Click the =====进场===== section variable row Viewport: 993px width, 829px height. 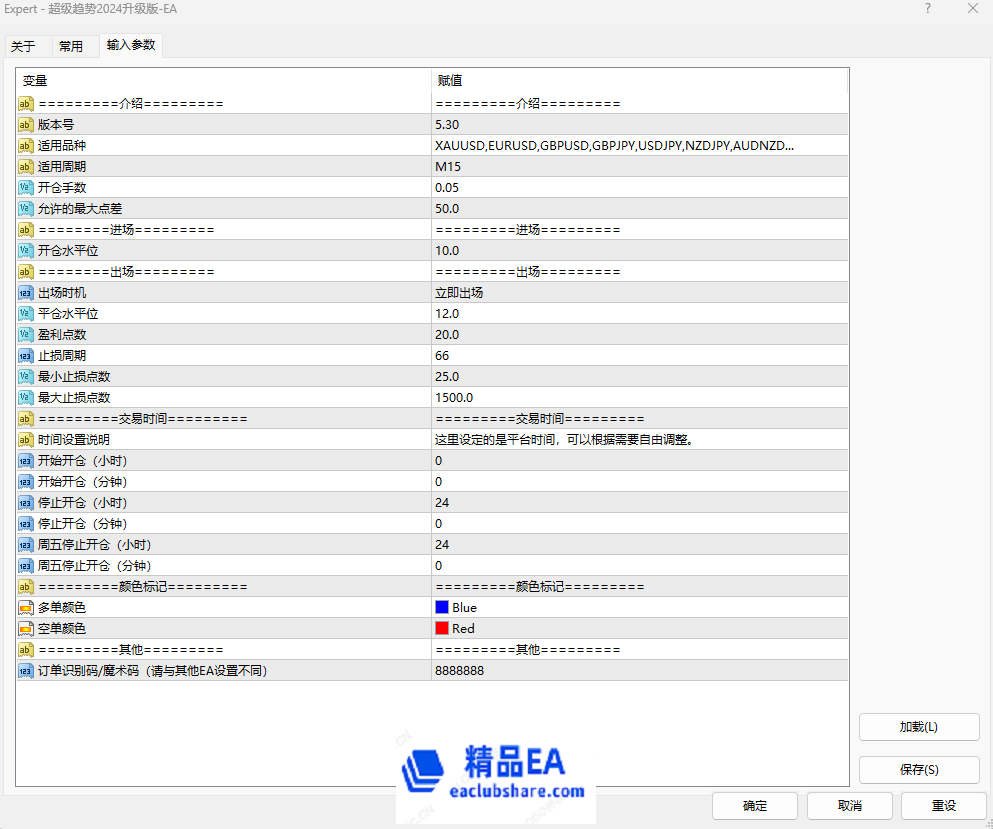(224, 229)
